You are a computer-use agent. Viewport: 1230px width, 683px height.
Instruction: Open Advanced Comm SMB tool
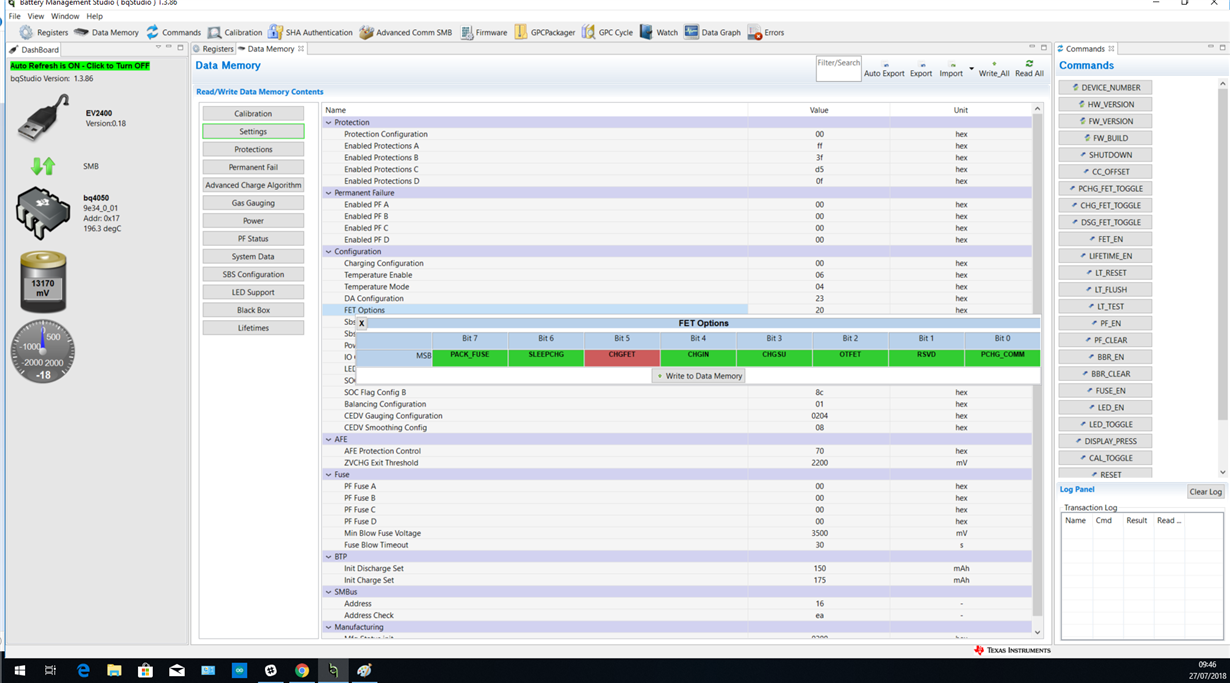405,32
